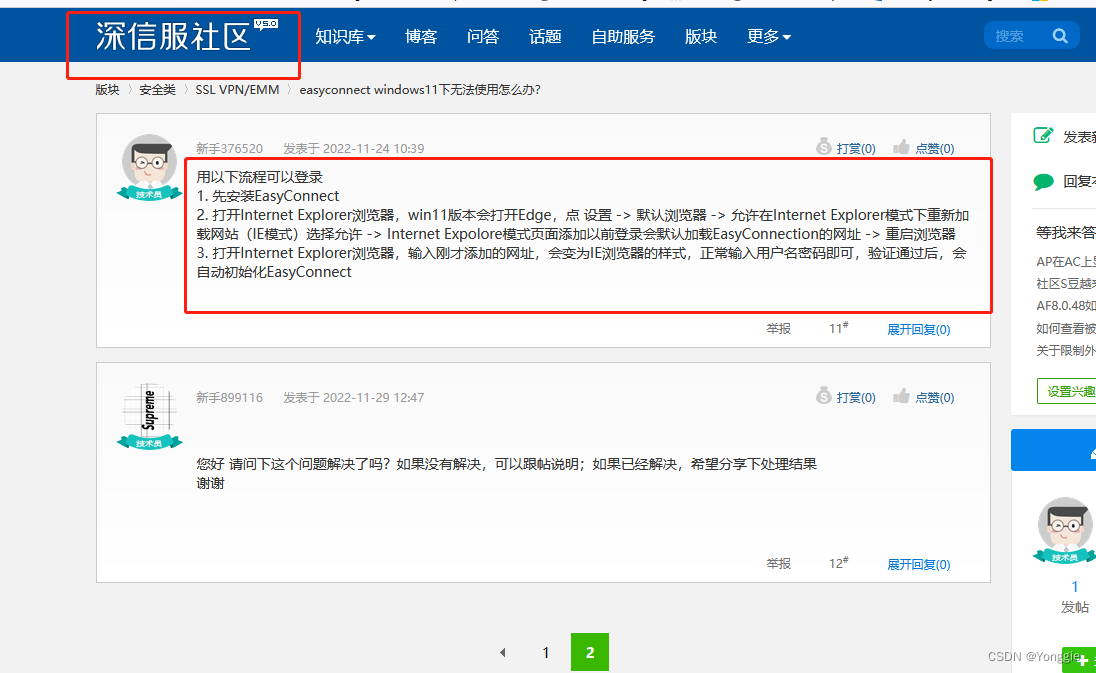The height and width of the screenshot is (673, 1096).
Task: Click the 12# floor number link
Action: pyautogui.click(x=839, y=563)
